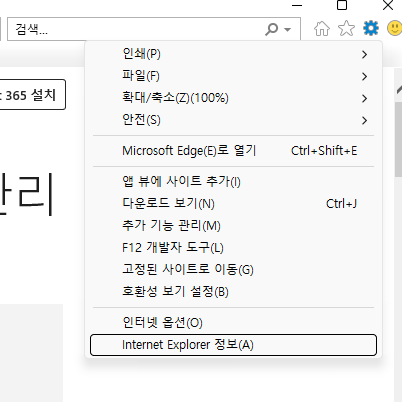Open 호환성 보기 설정(B)
Screen dimensions: 402x402
(x=233, y=292)
